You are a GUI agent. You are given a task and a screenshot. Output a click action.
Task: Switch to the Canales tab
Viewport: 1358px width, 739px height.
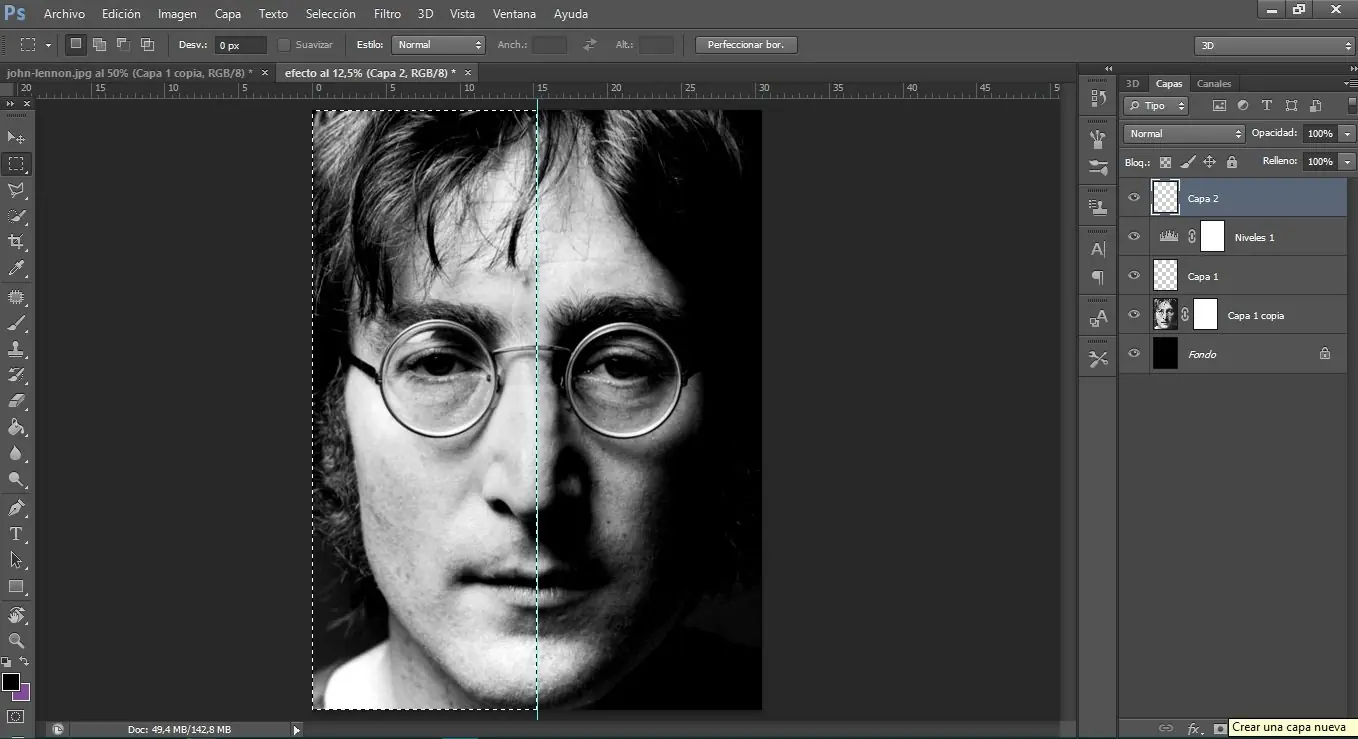pos(1213,83)
